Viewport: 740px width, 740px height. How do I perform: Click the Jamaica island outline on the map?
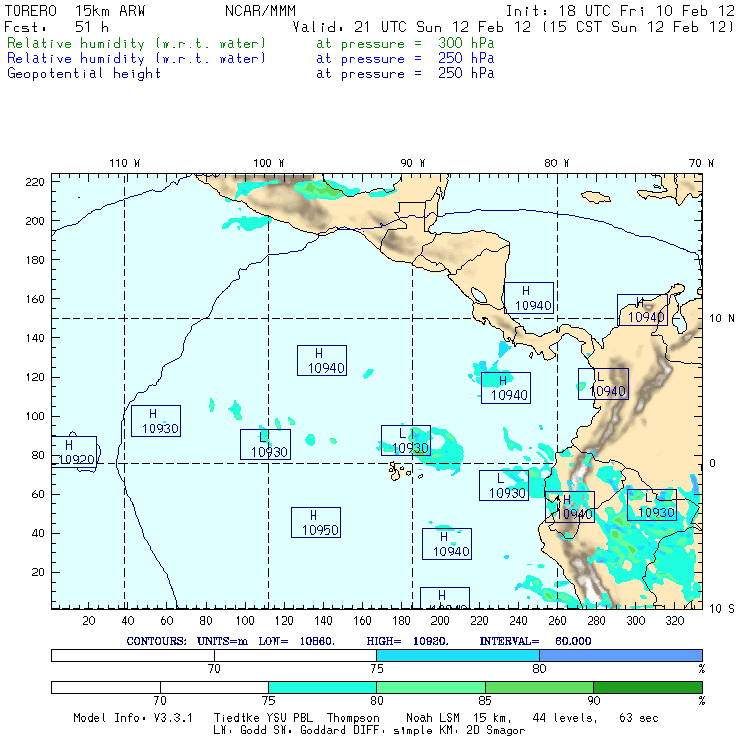click(596, 197)
